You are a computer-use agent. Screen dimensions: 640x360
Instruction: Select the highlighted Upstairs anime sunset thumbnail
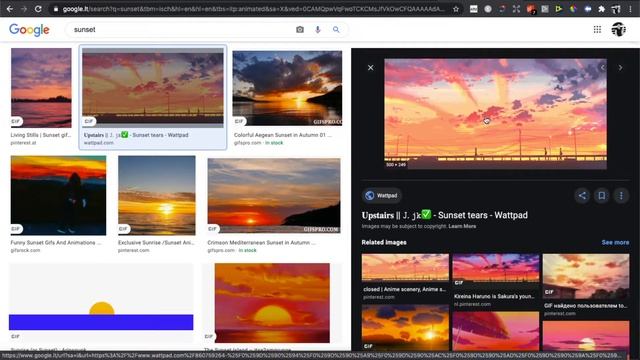click(153, 88)
